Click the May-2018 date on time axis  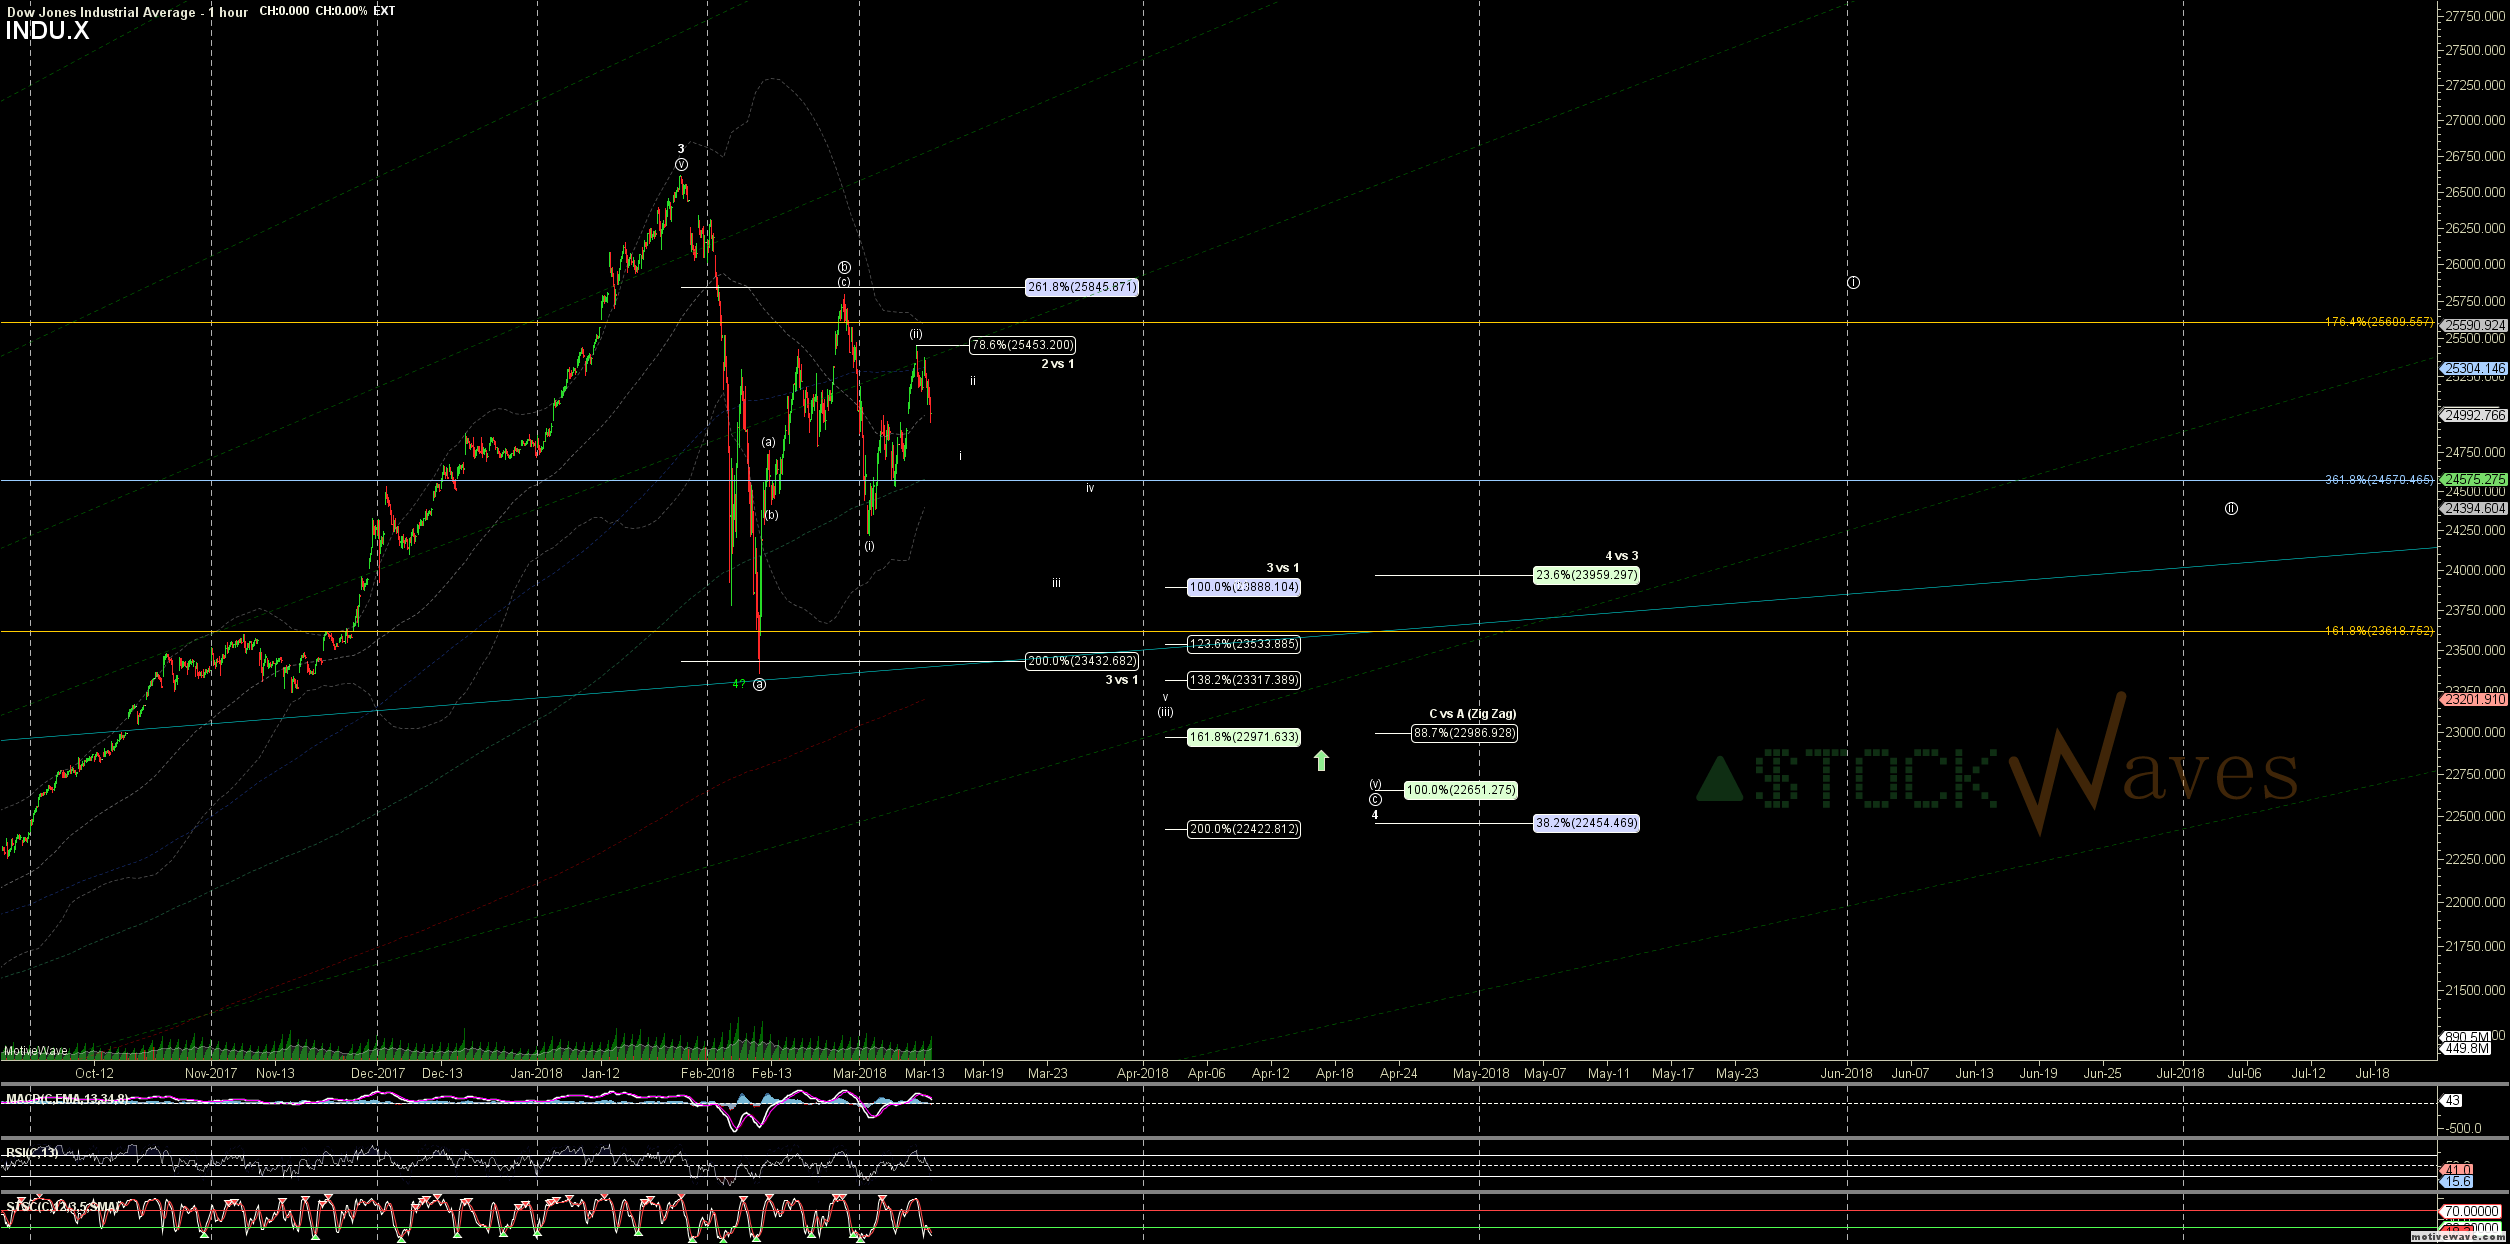(x=1481, y=1073)
